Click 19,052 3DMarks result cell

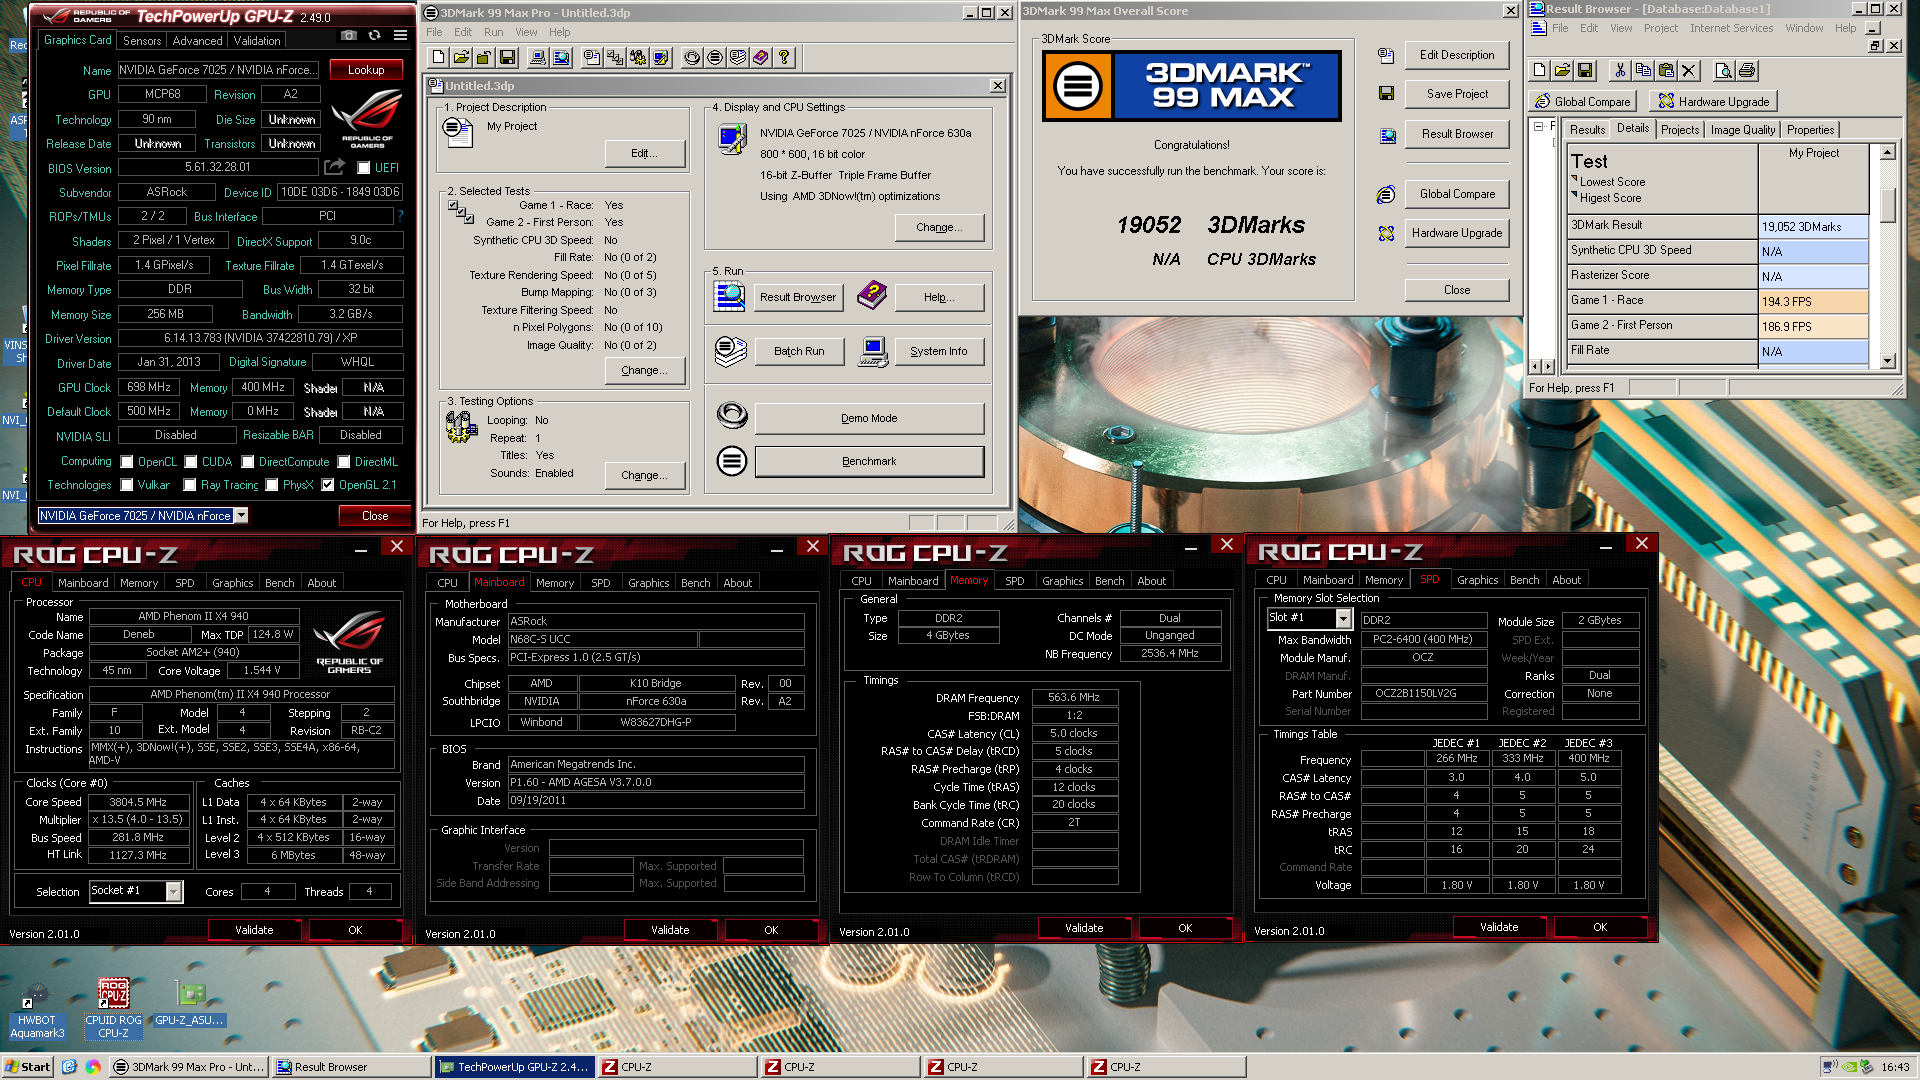click(1813, 227)
